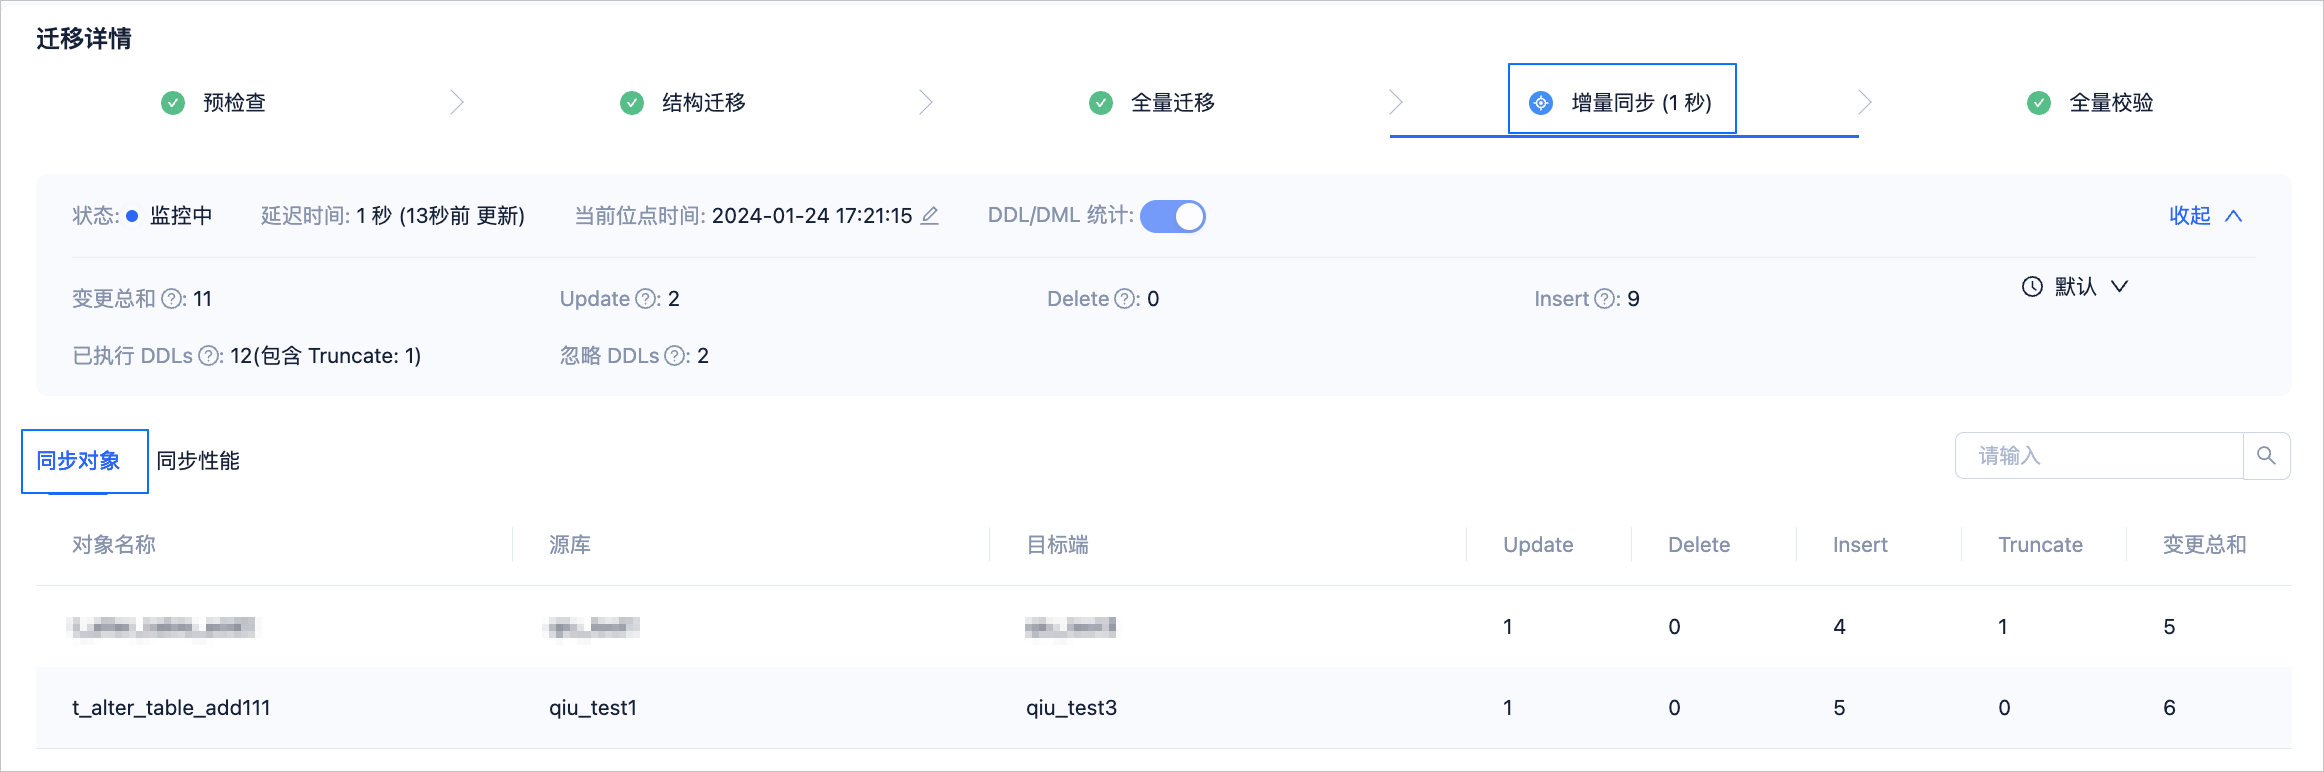This screenshot has width=2324, height=772.
Task: Click the help icon next to 忽略 DDLs
Action: click(675, 356)
